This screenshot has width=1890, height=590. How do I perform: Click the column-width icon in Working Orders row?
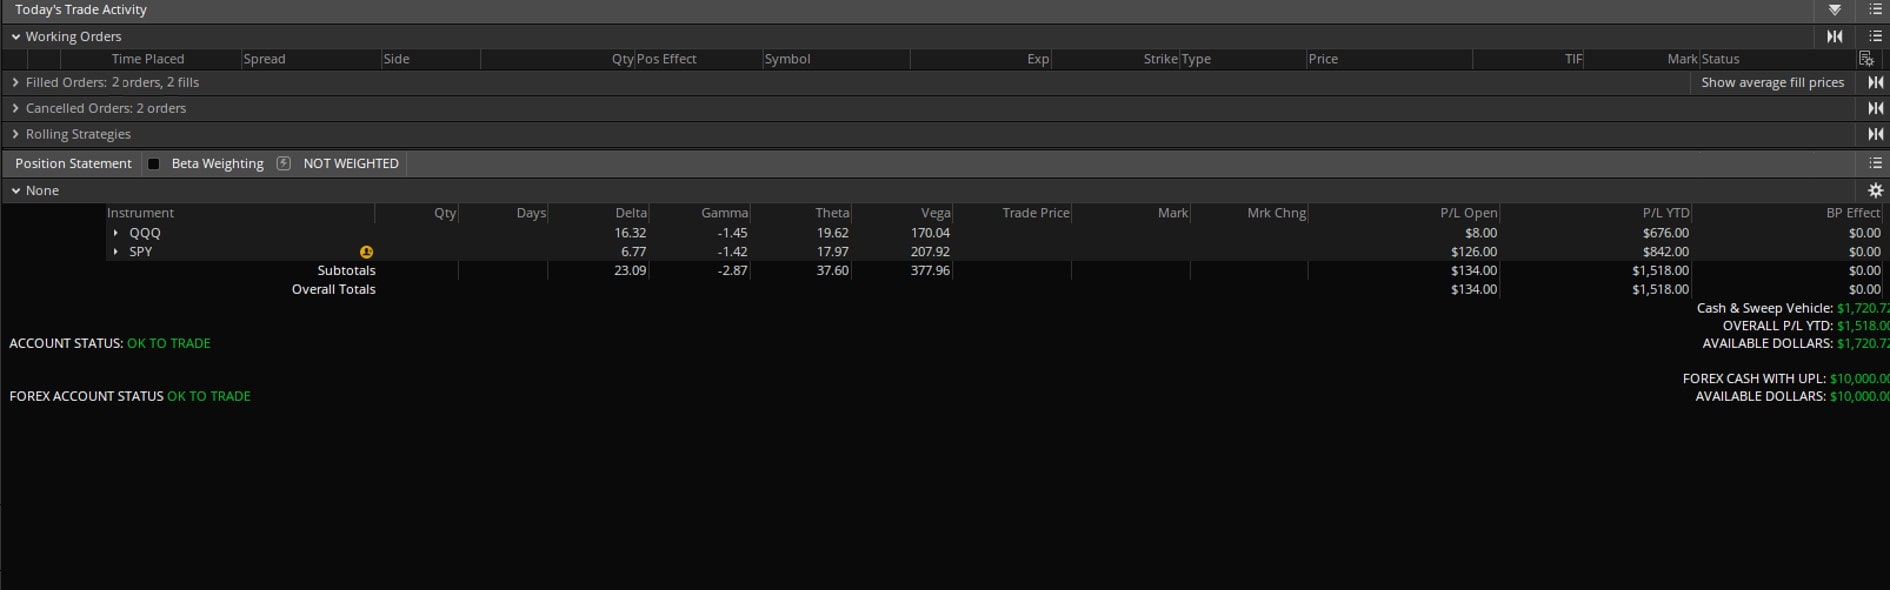click(1835, 37)
